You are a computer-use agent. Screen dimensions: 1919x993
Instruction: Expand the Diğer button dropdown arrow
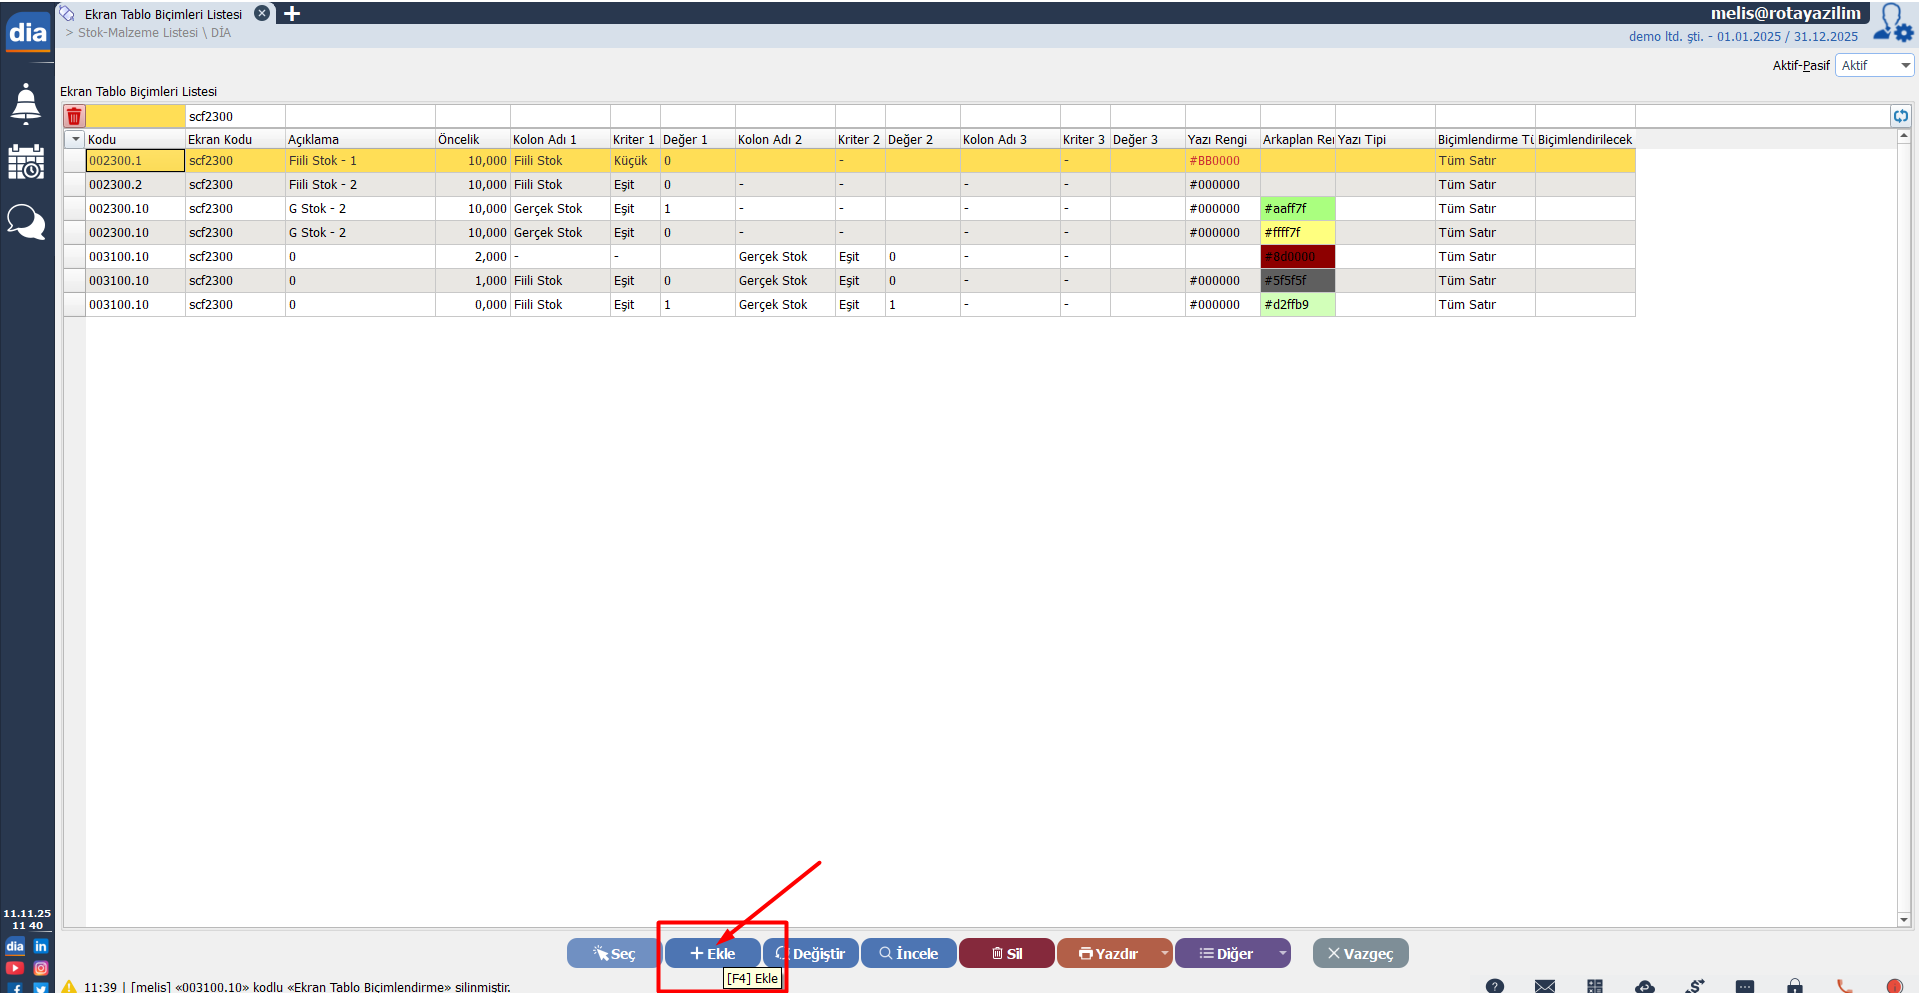click(1282, 953)
